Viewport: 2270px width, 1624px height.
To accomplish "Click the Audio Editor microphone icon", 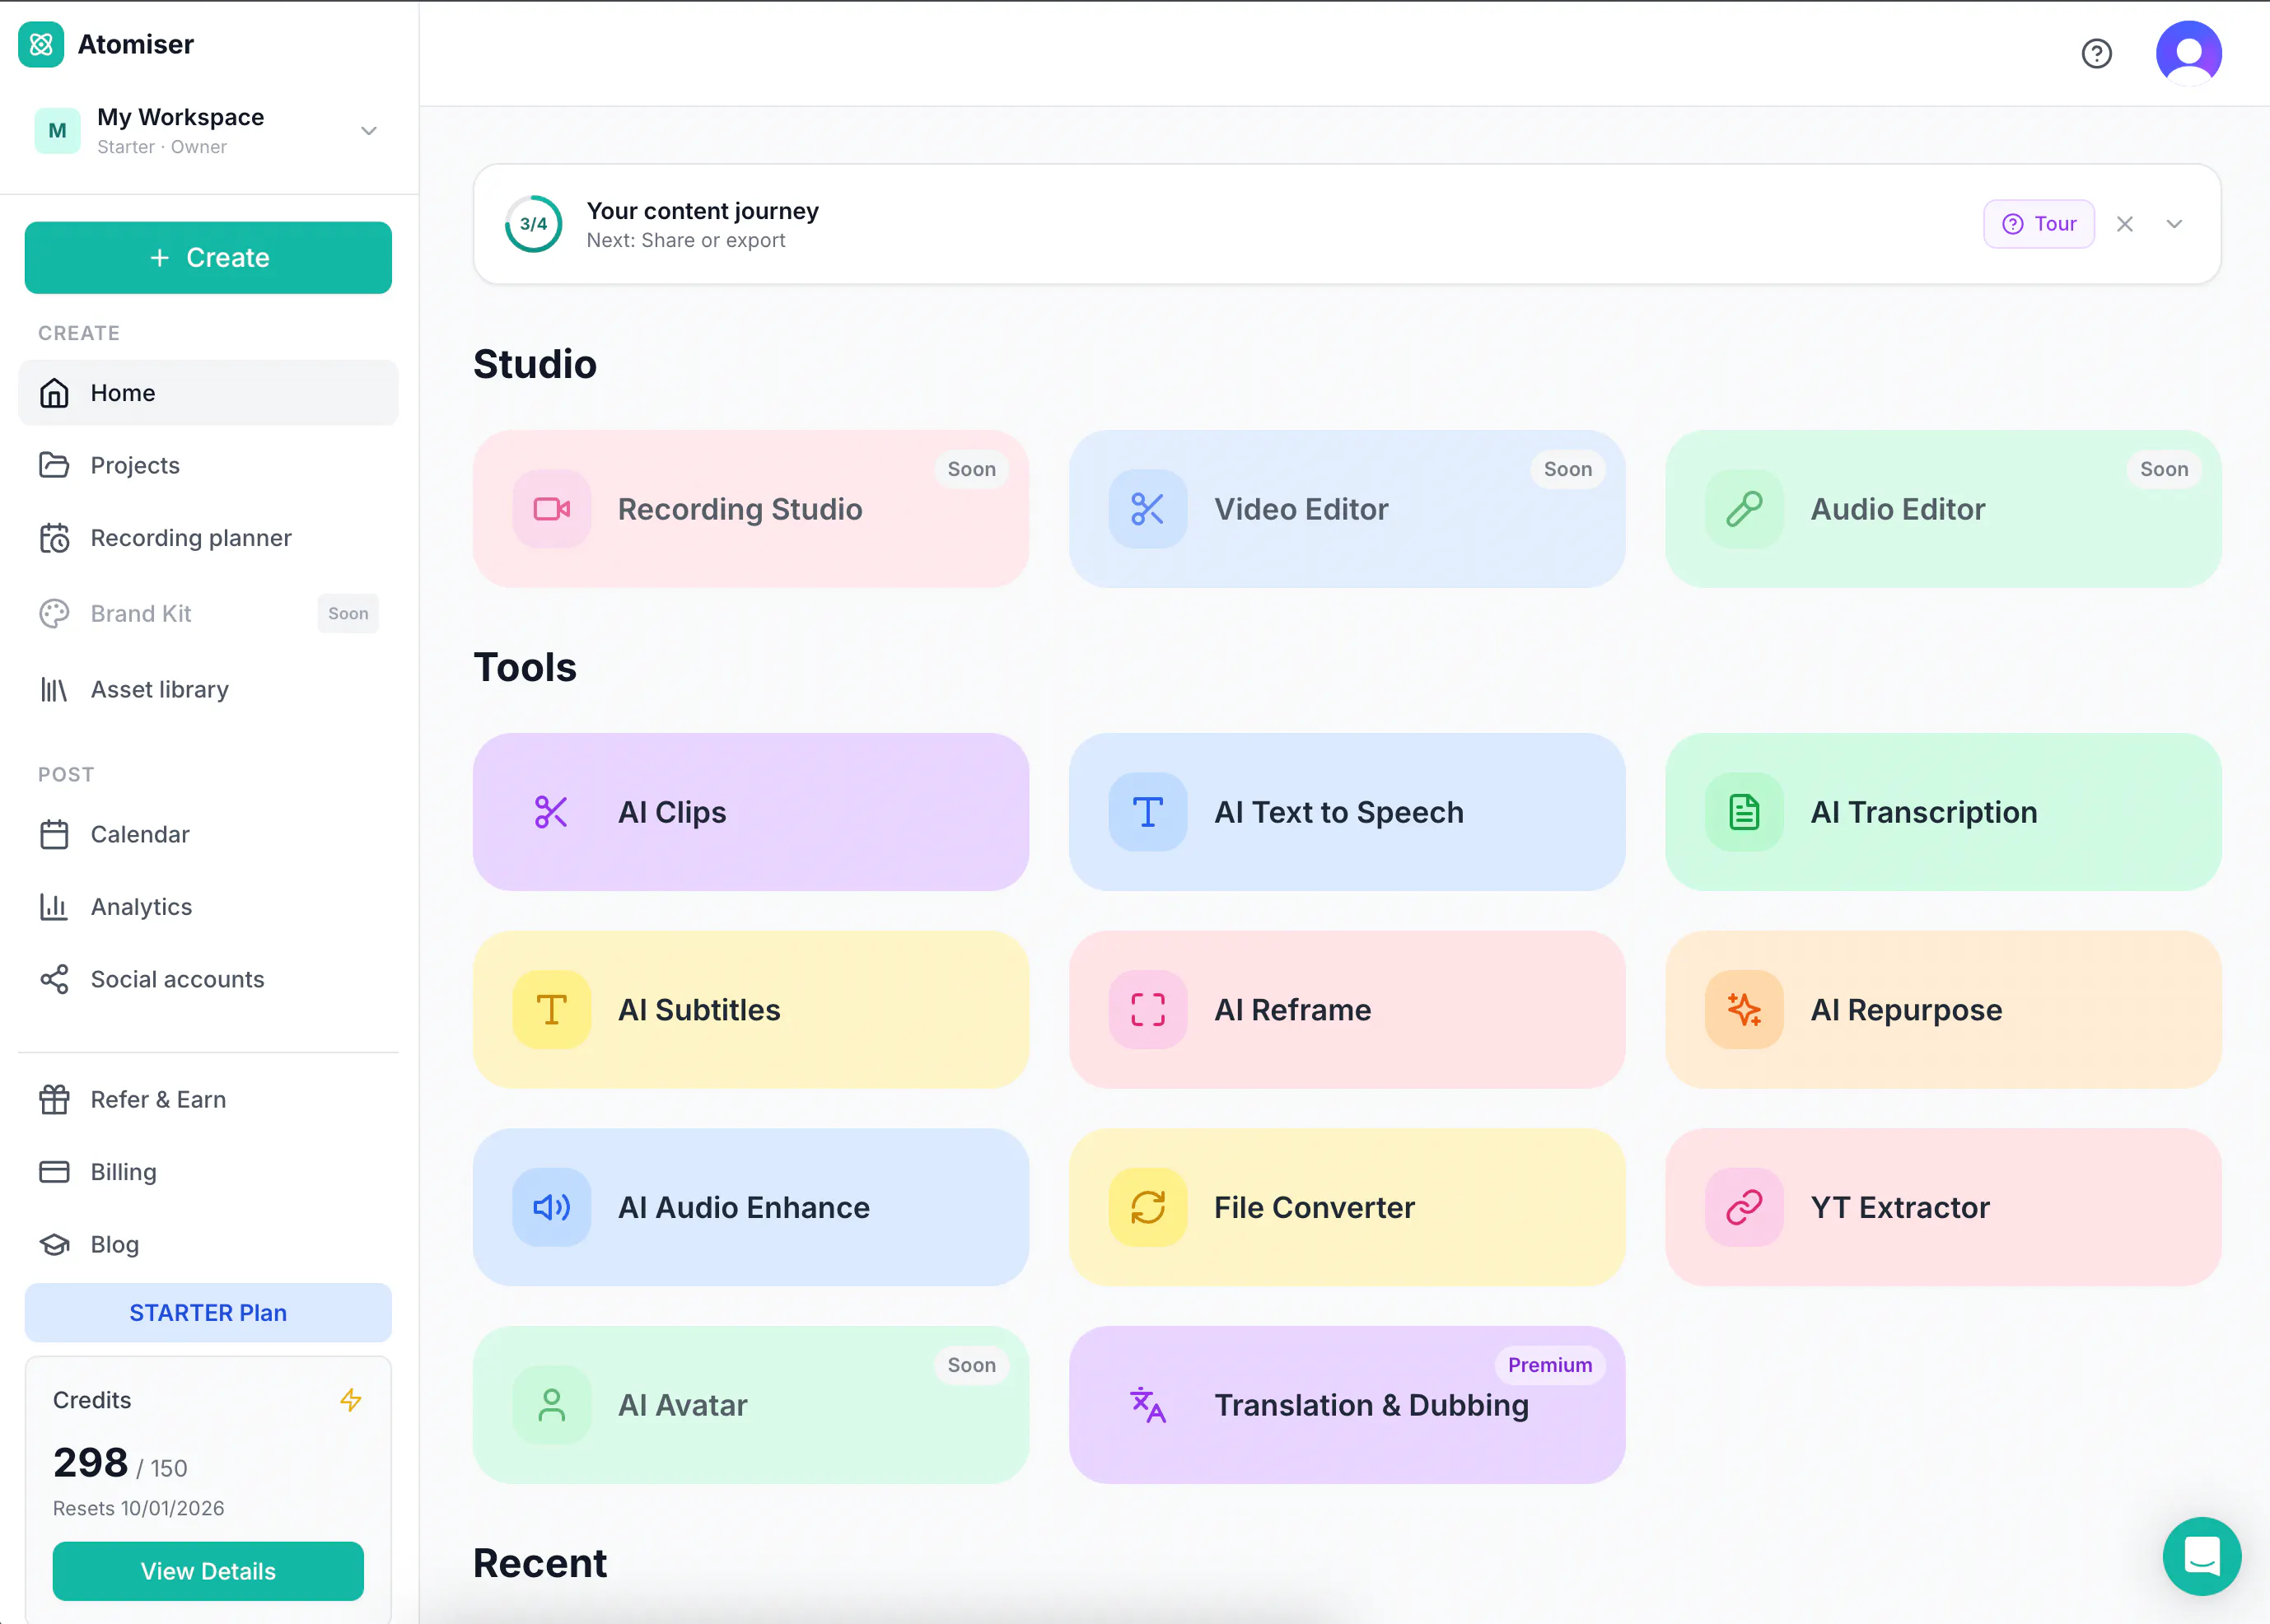I will pyautogui.click(x=1744, y=509).
